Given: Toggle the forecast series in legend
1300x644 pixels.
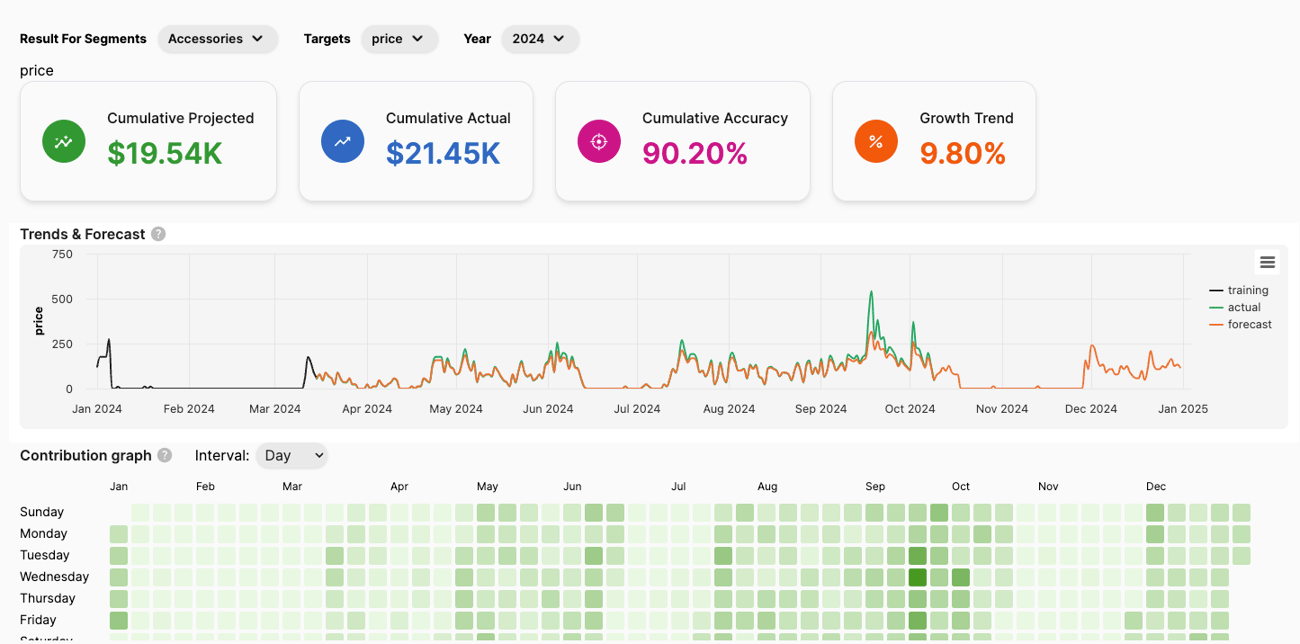Looking at the screenshot, I should pyautogui.click(x=1240, y=324).
